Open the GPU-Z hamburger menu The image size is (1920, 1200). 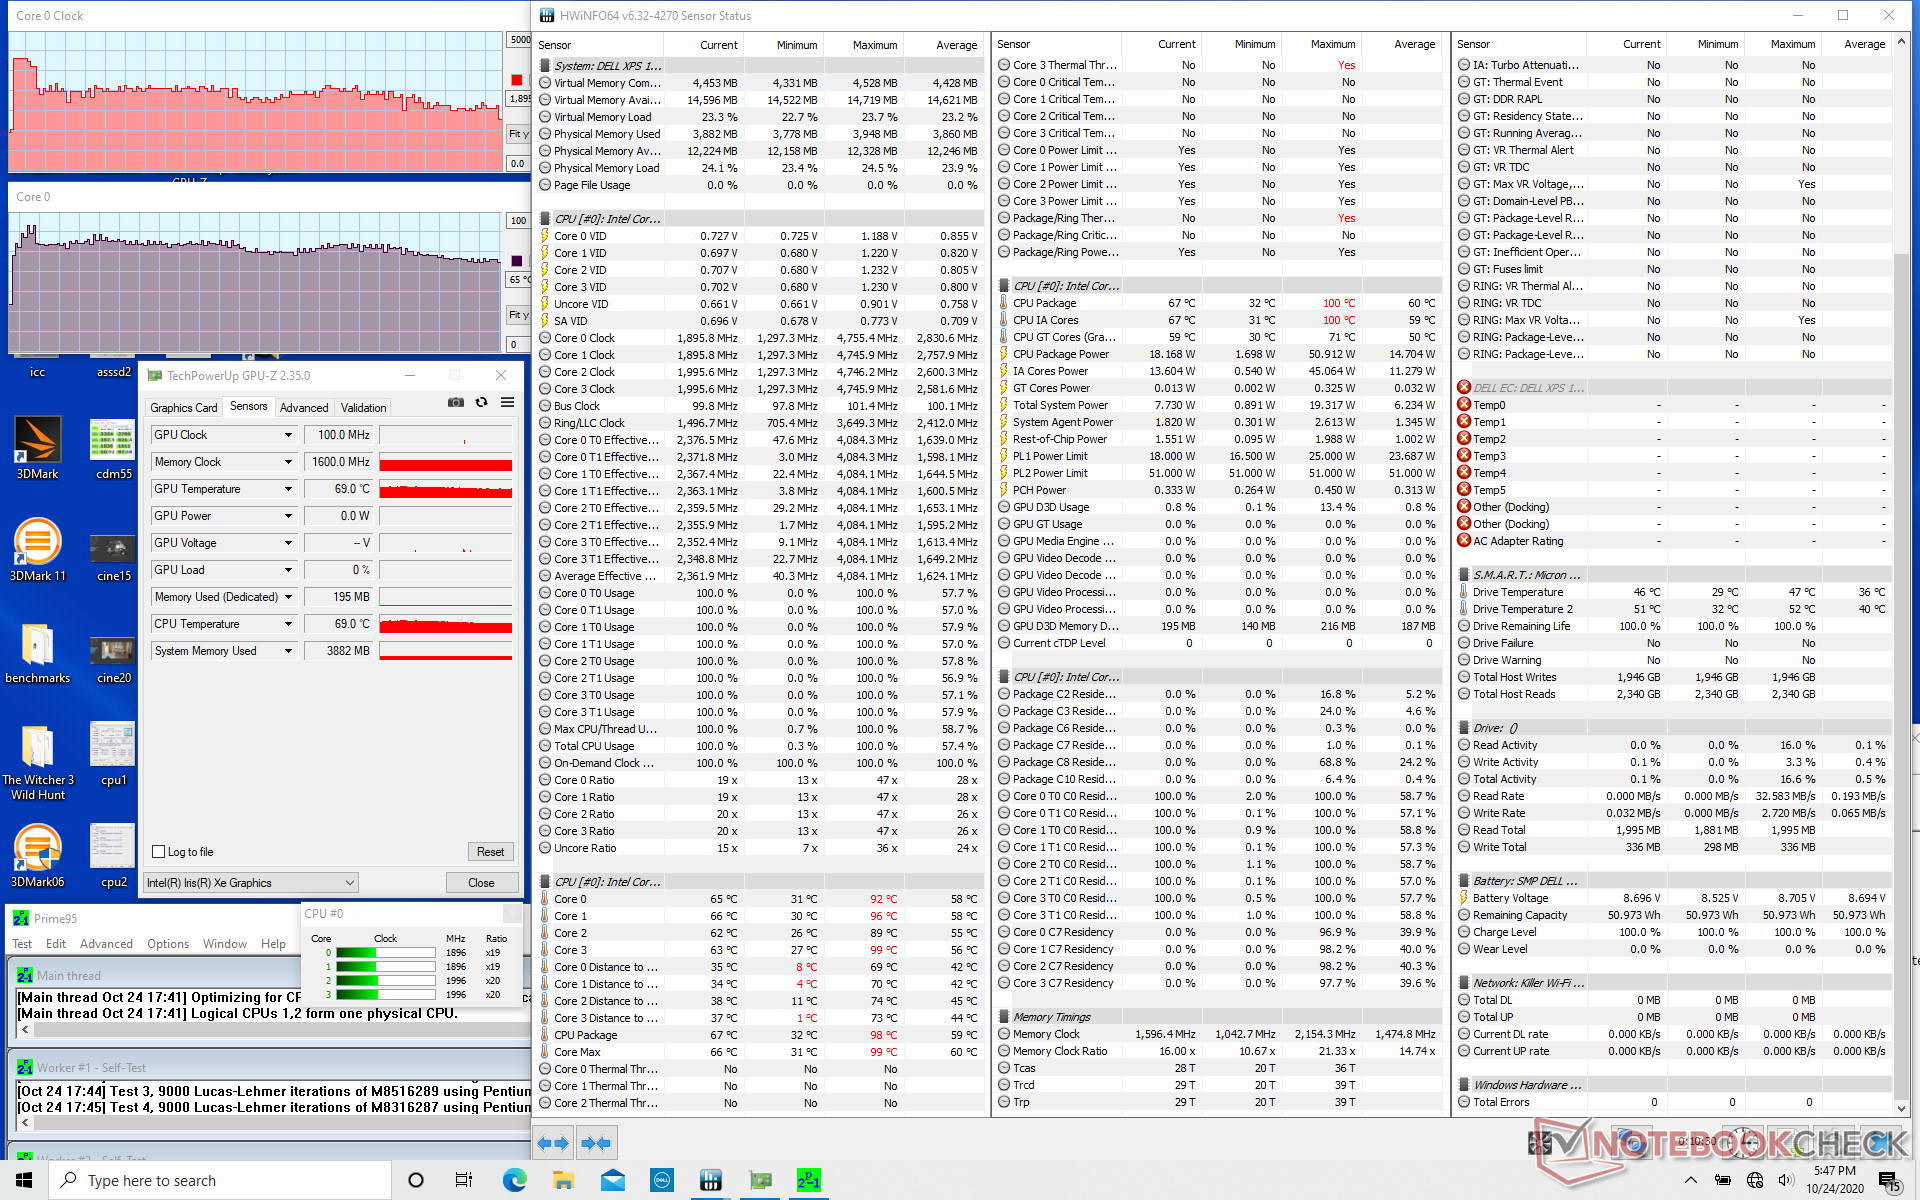507,402
